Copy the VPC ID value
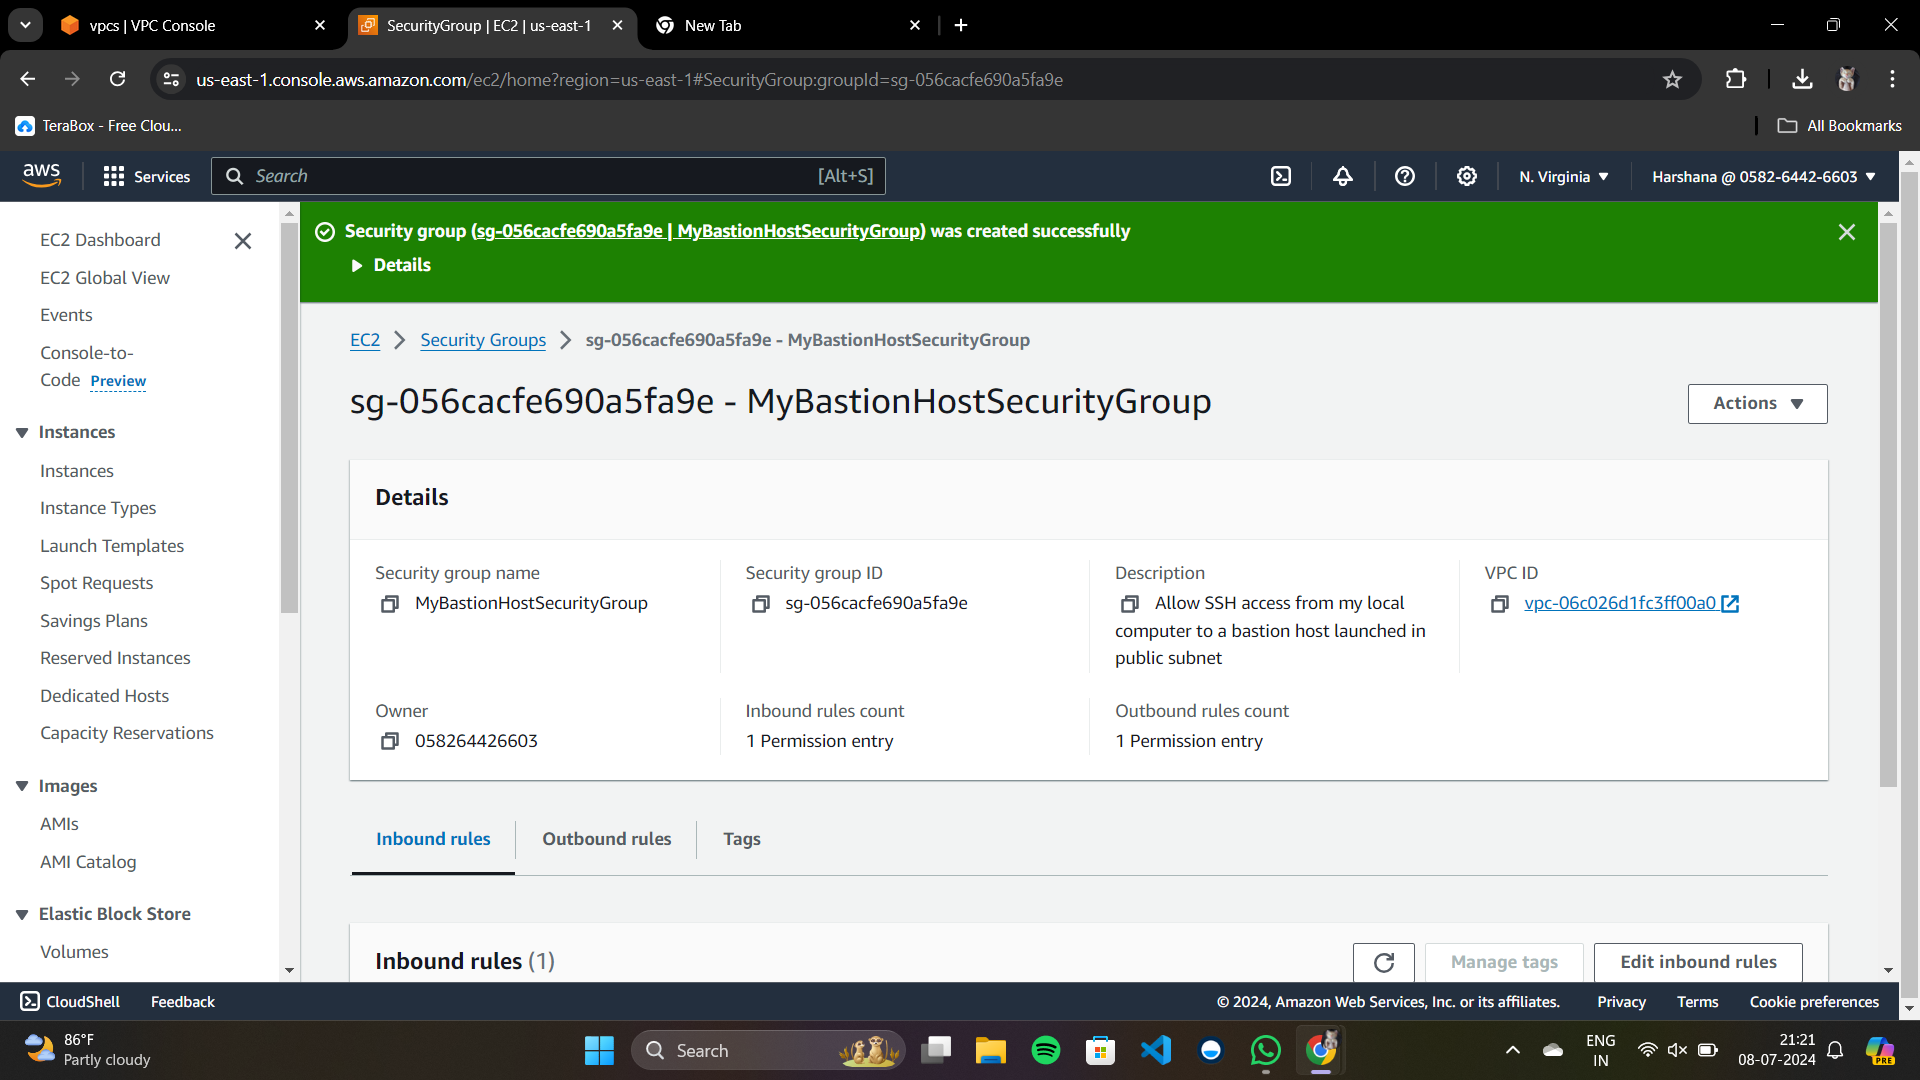1920x1080 pixels. click(x=1499, y=604)
